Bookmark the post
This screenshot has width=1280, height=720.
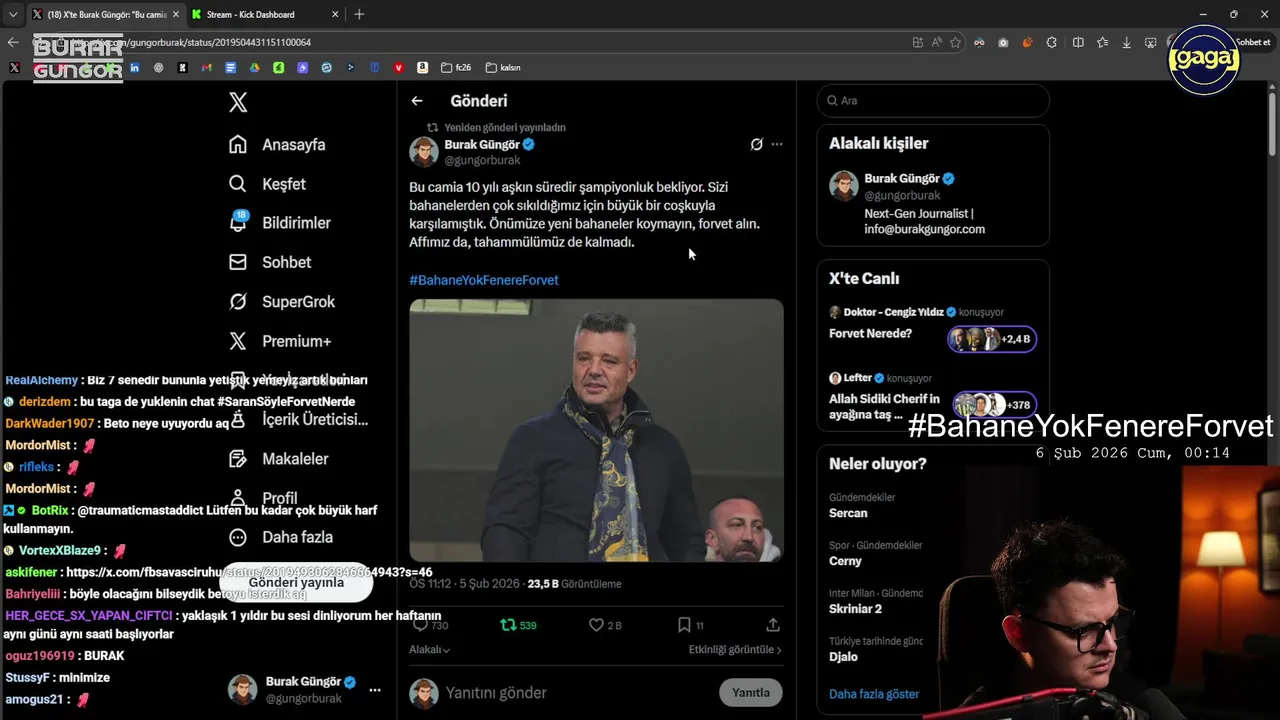coord(690,625)
